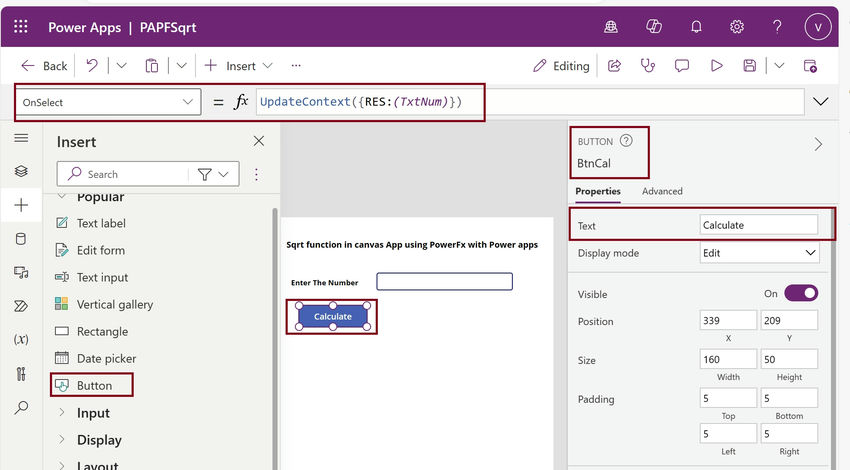Select the Enter The Number label
Screen dimensions: 850x470
pyautogui.click(x=325, y=282)
